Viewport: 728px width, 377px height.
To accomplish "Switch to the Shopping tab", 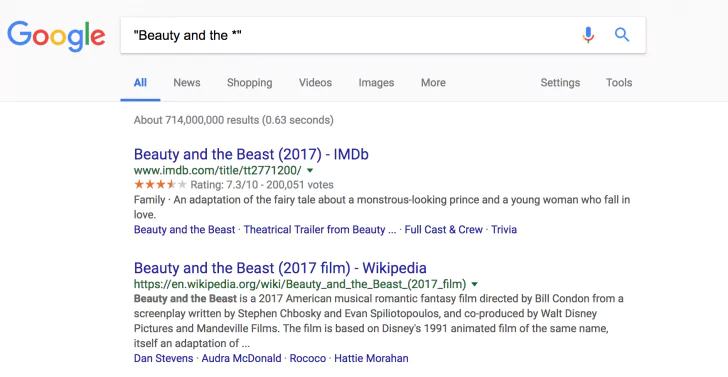I will pyautogui.click(x=249, y=83).
